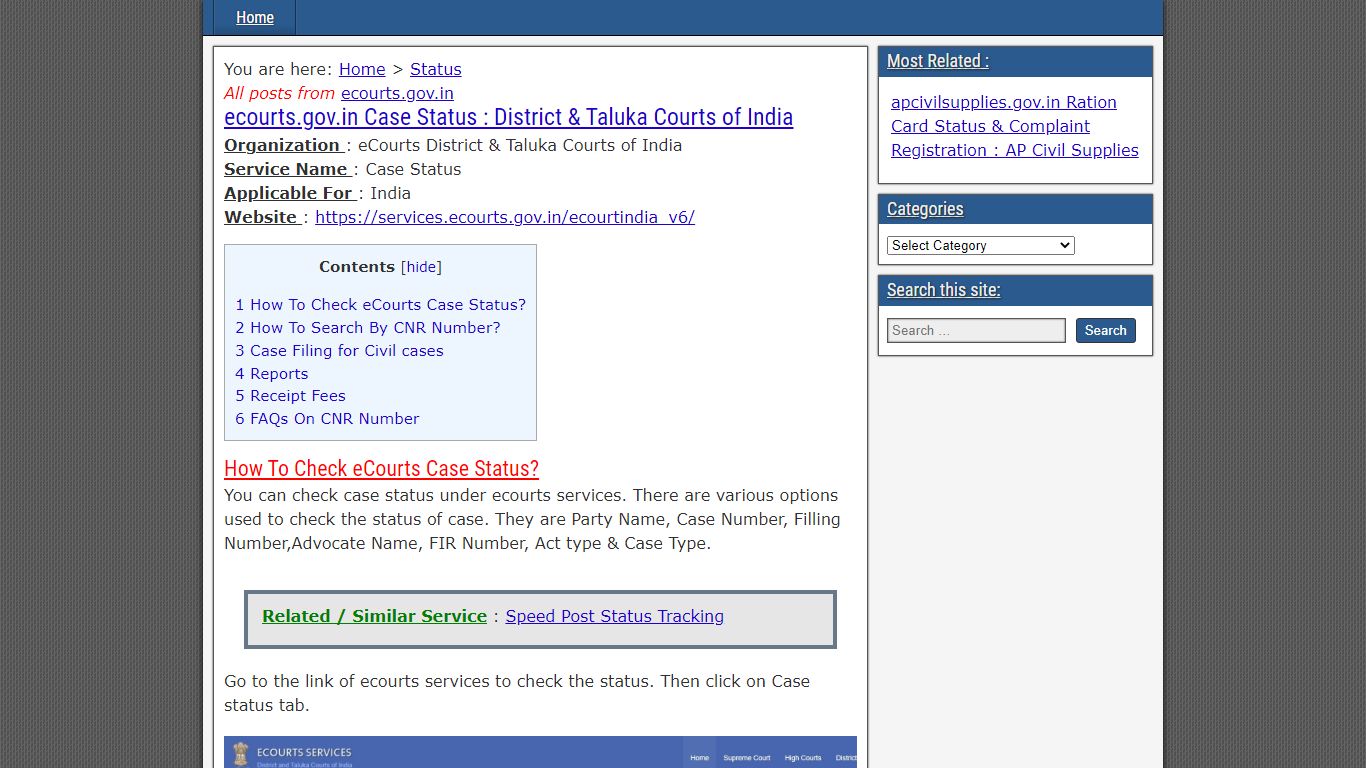Expand the Select Category dropdown
The height and width of the screenshot is (768, 1366).
tap(981, 245)
